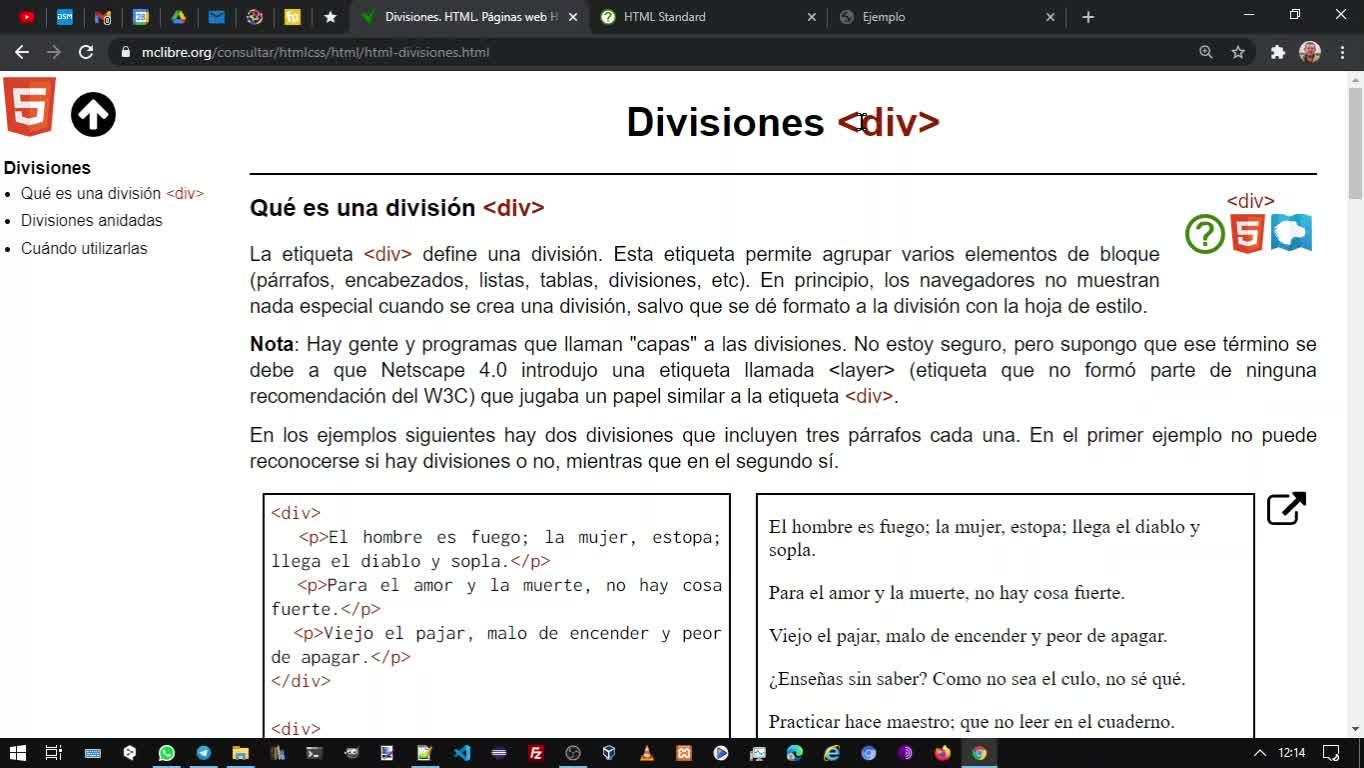Close the HTML Standard tab

(811, 17)
